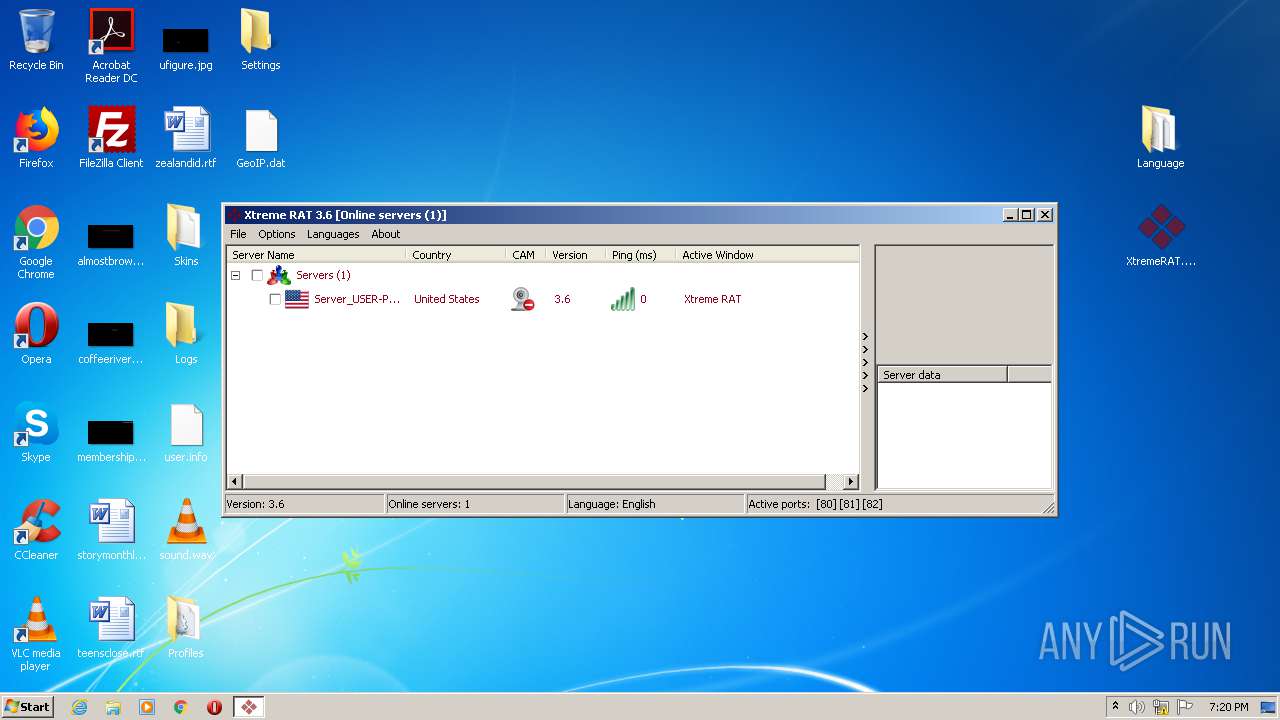Click the green ping signal bars icon
Viewport: 1280px width, 720px height.
pos(622,299)
